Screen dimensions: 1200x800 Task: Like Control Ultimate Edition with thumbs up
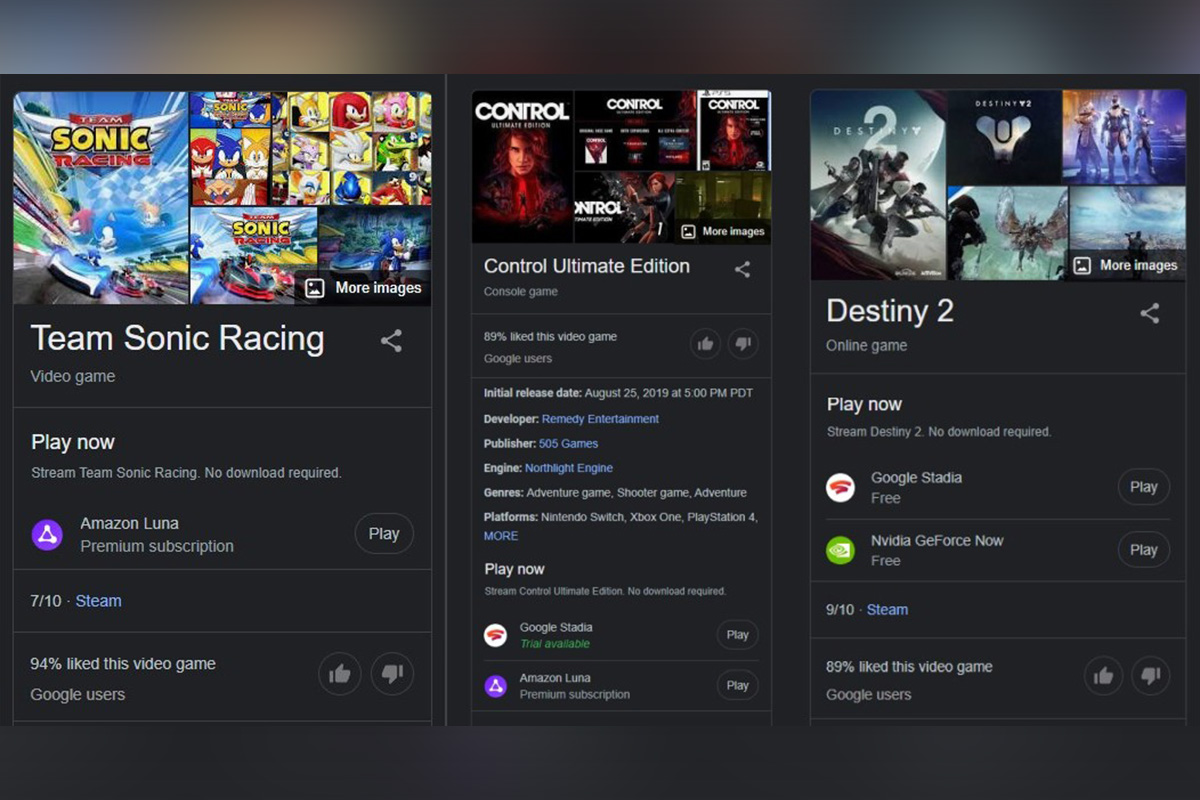706,344
